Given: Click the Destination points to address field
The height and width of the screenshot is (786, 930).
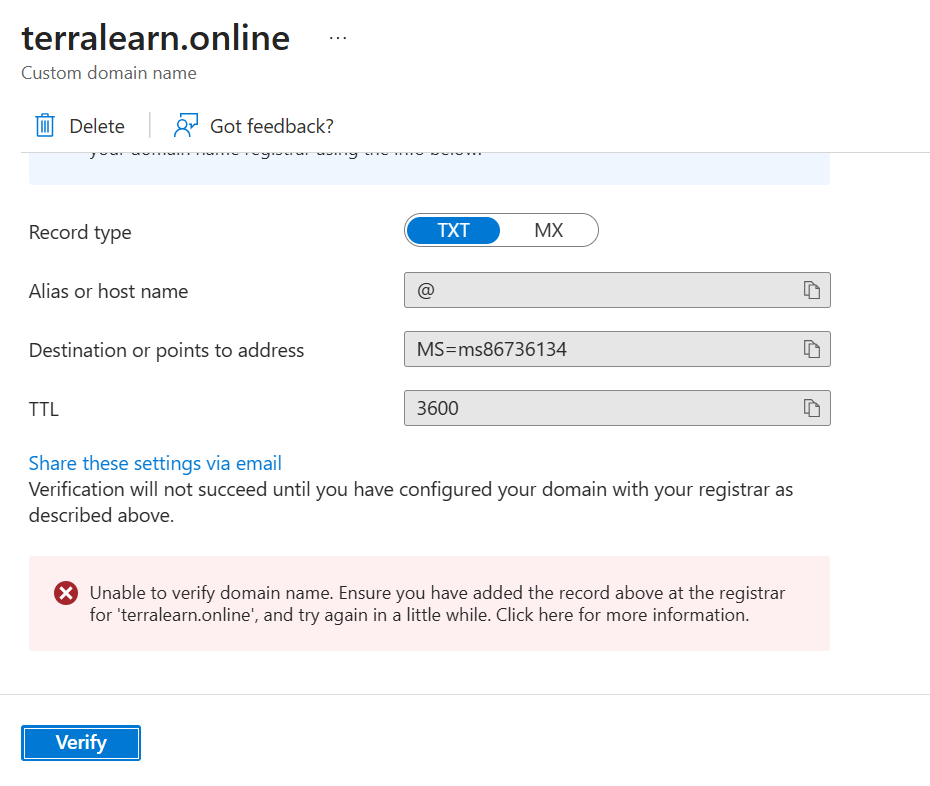Looking at the screenshot, I should [600, 348].
